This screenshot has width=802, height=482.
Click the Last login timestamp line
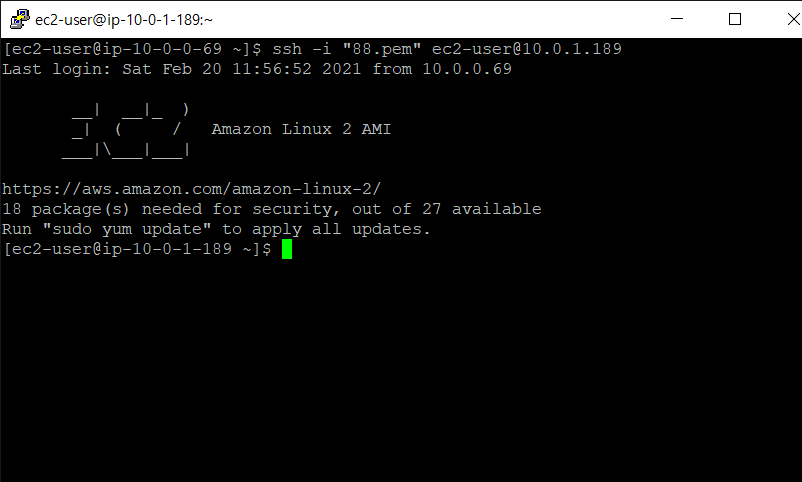click(x=257, y=69)
